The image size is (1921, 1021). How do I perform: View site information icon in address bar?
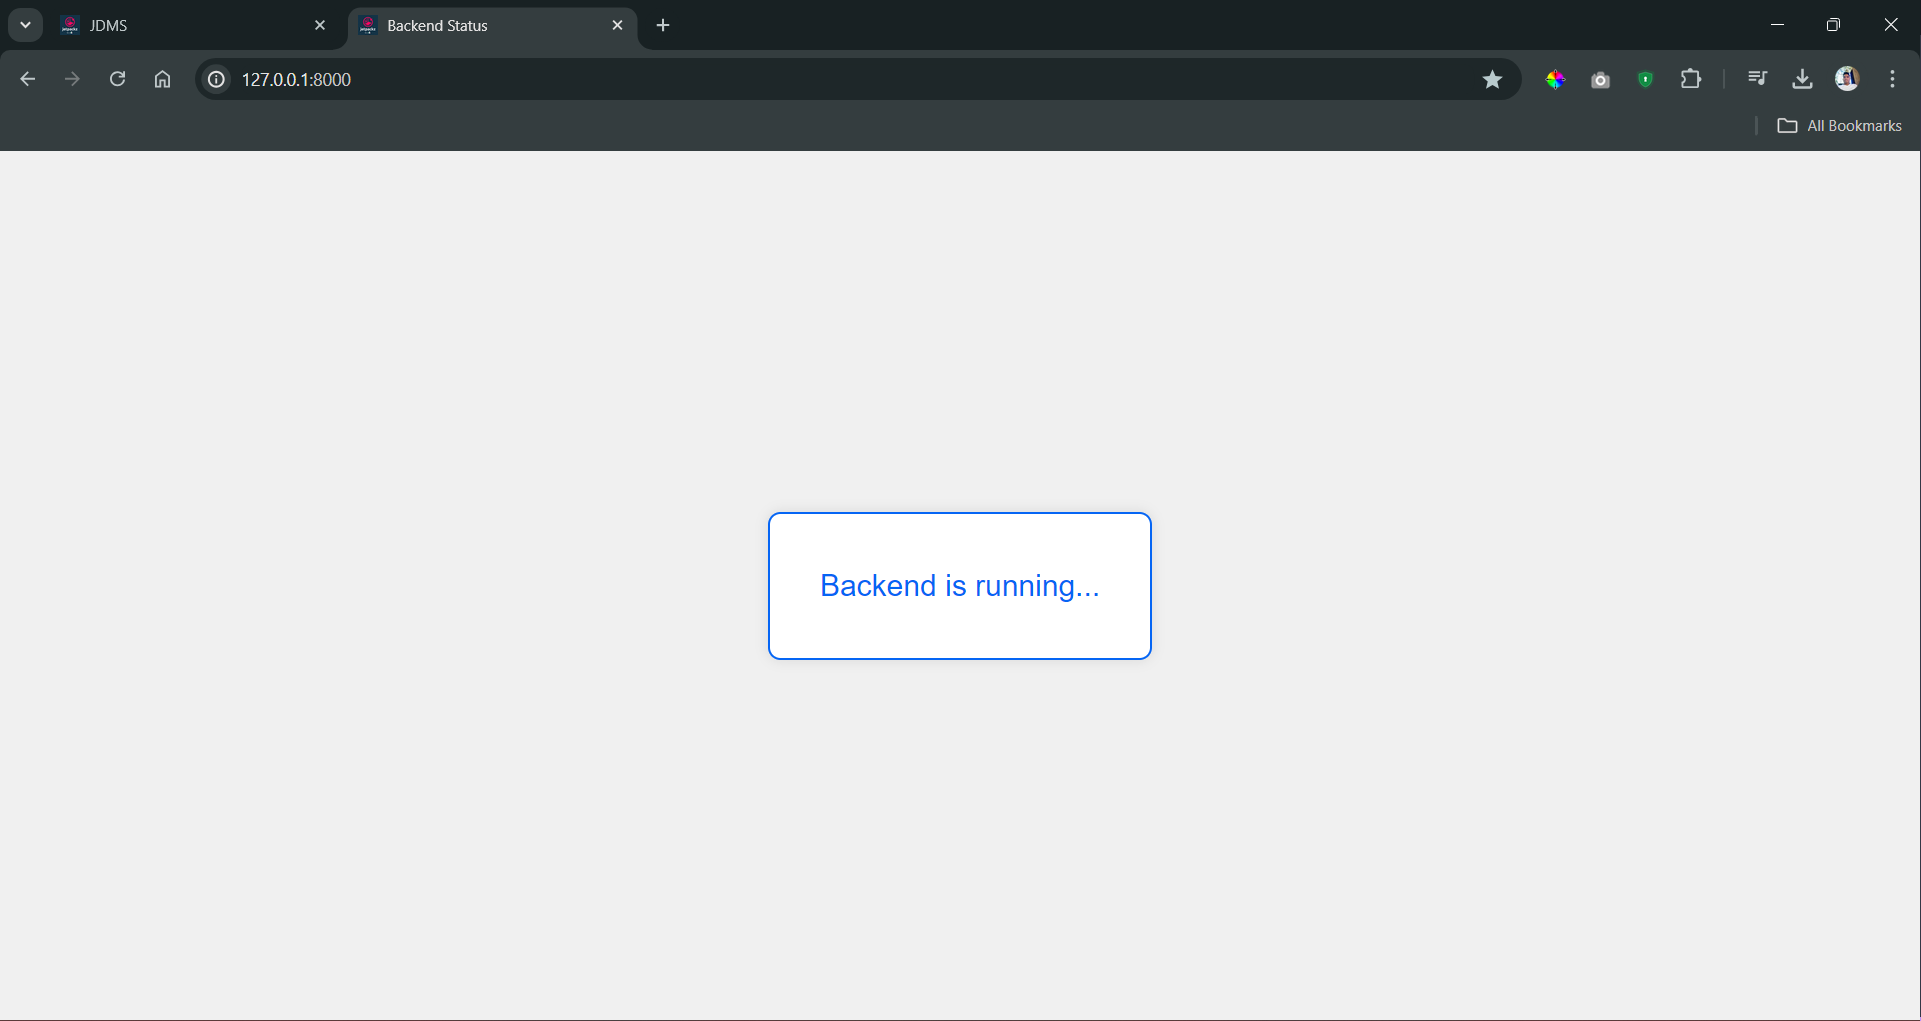[x=216, y=79]
